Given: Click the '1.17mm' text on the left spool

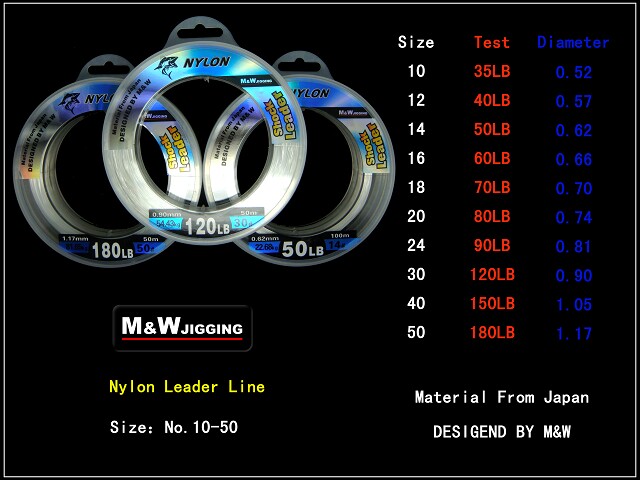Looking at the screenshot, I should [x=75, y=239].
